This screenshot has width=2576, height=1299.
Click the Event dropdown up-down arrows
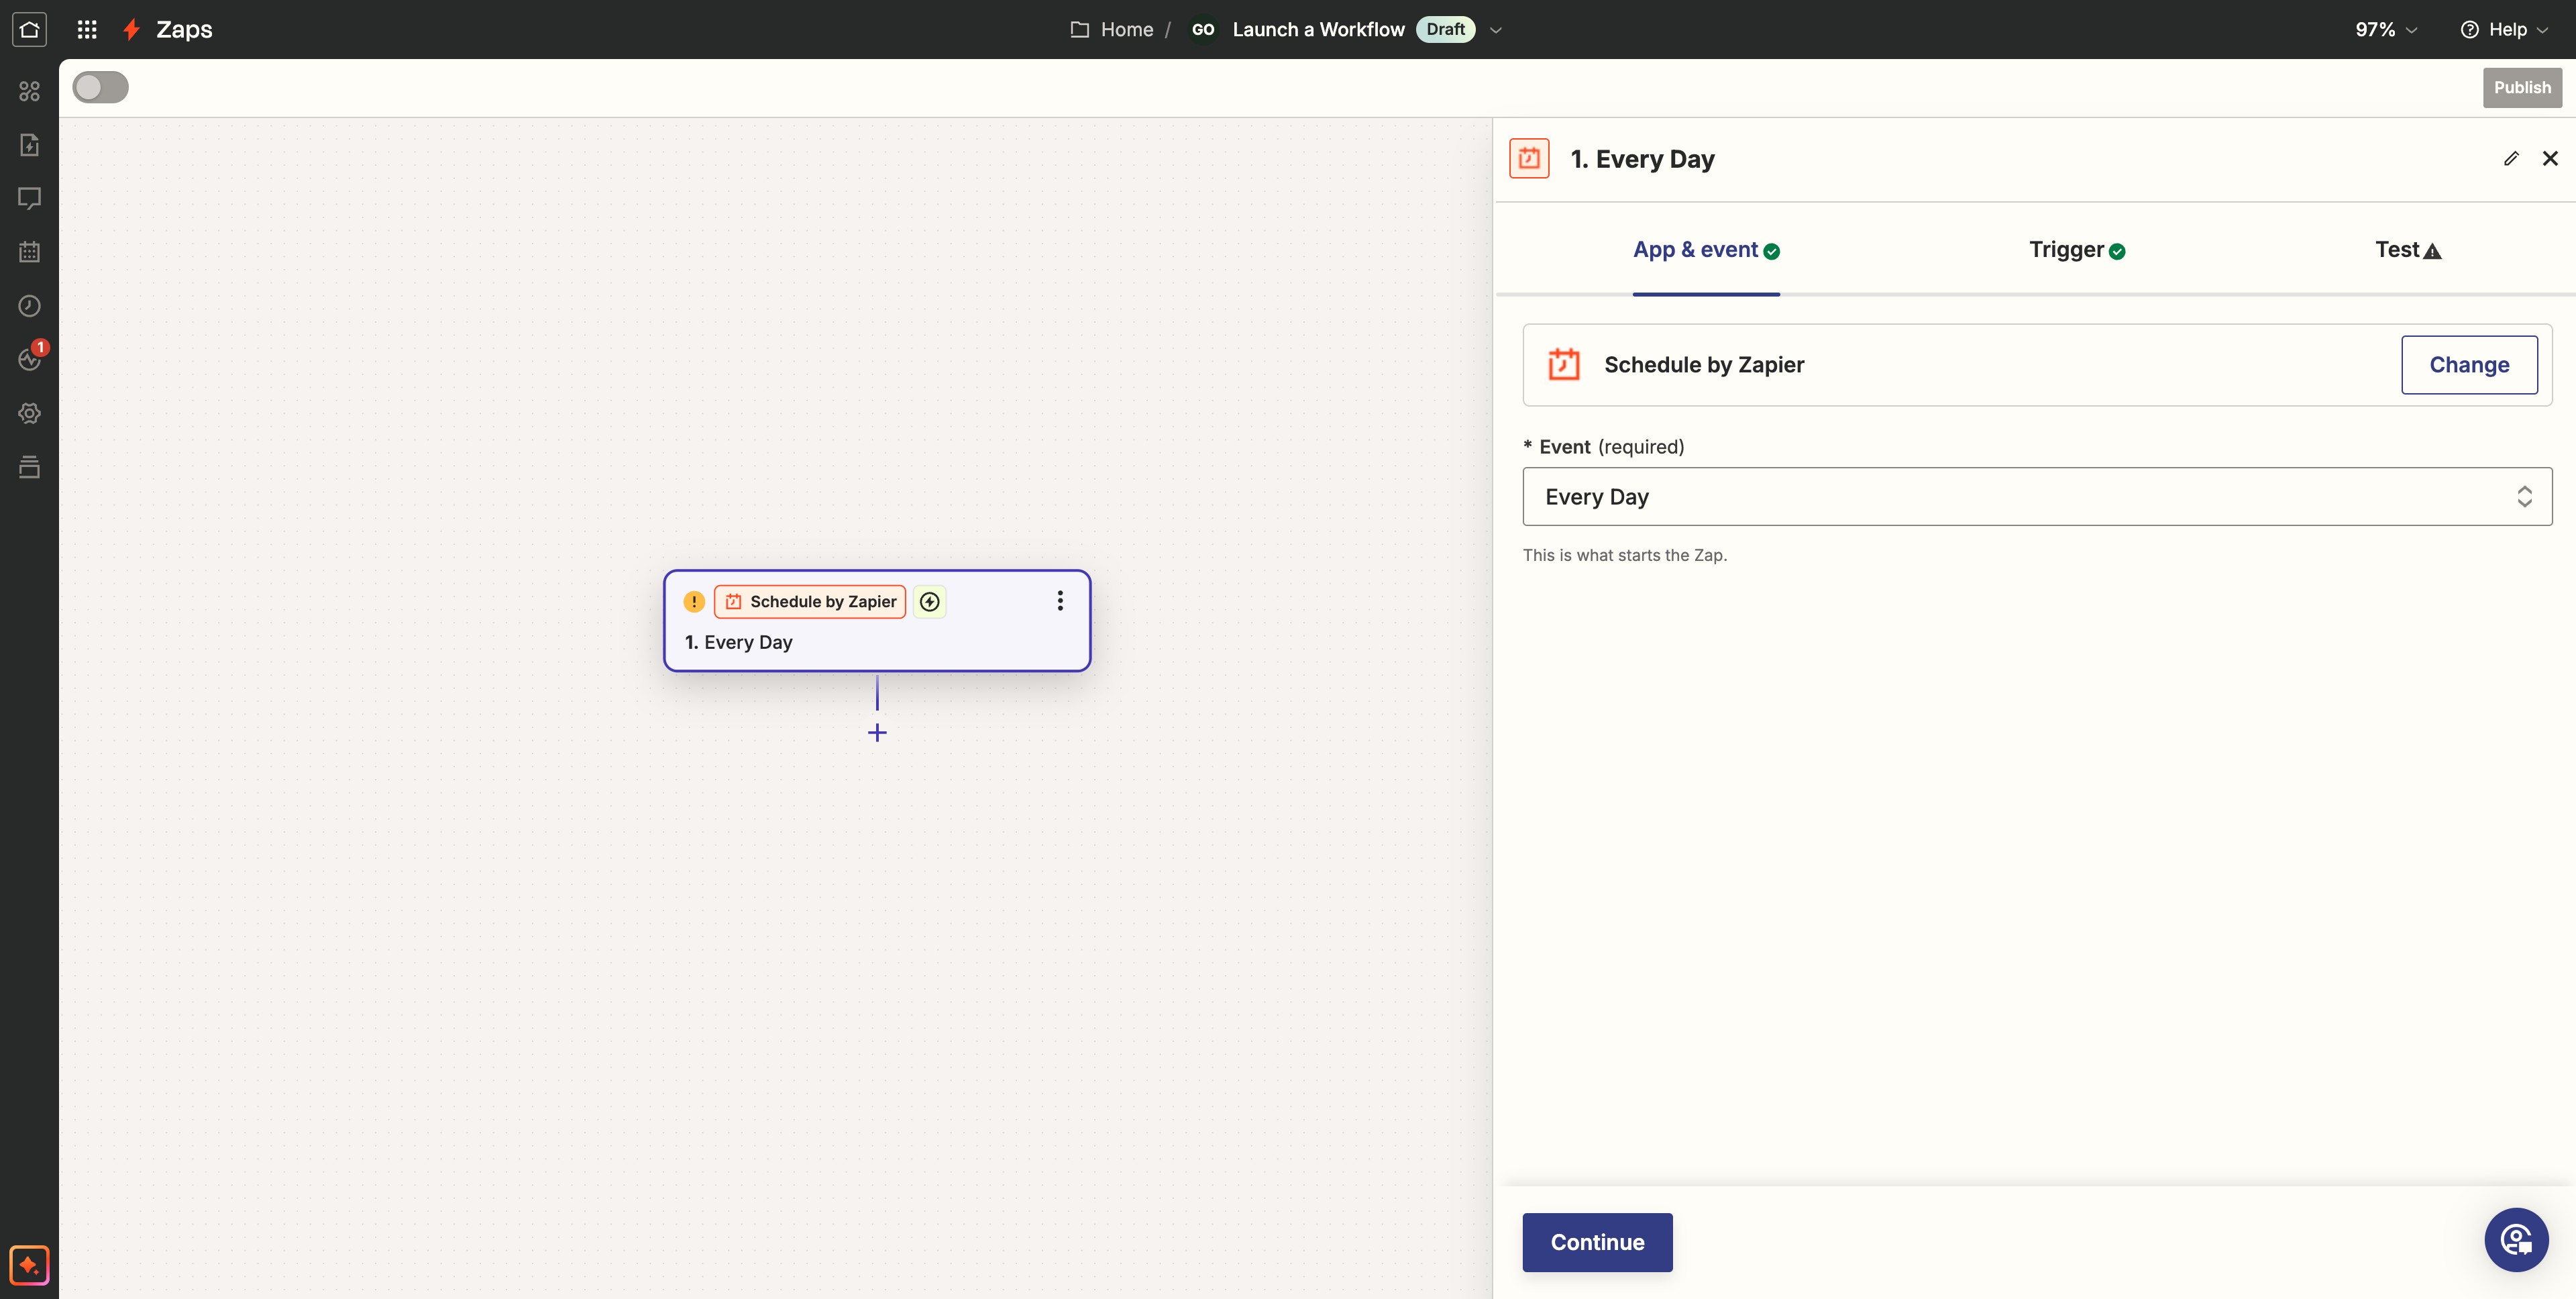tap(2524, 497)
